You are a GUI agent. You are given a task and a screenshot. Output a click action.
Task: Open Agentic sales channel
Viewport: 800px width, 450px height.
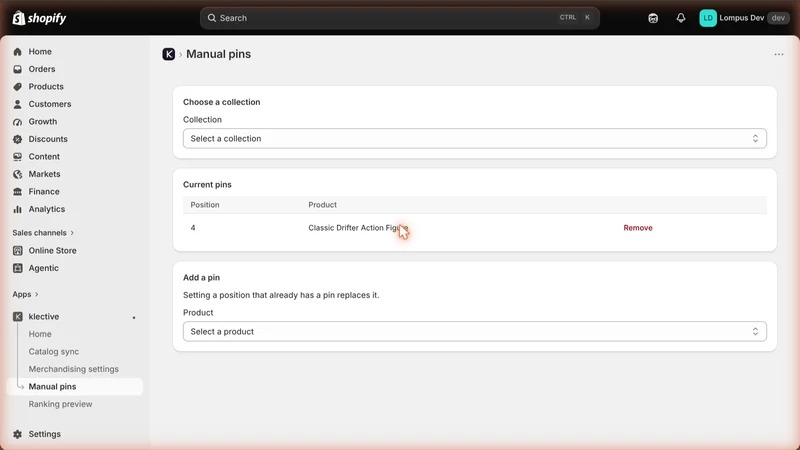(43, 268)
